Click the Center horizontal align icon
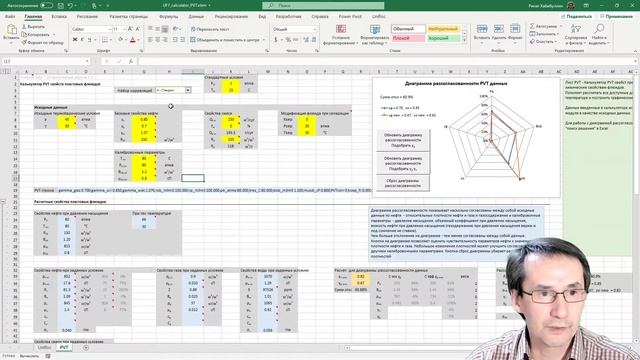640x360 pixels. (x=158, y=40)
